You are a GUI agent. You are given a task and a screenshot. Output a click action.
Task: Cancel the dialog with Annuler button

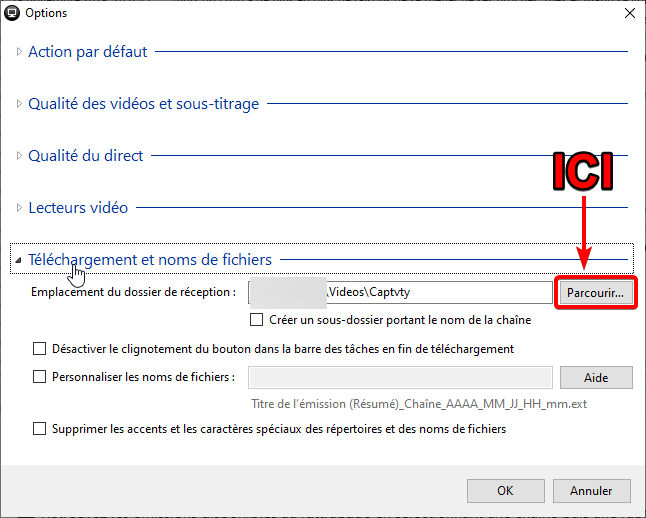591,490
